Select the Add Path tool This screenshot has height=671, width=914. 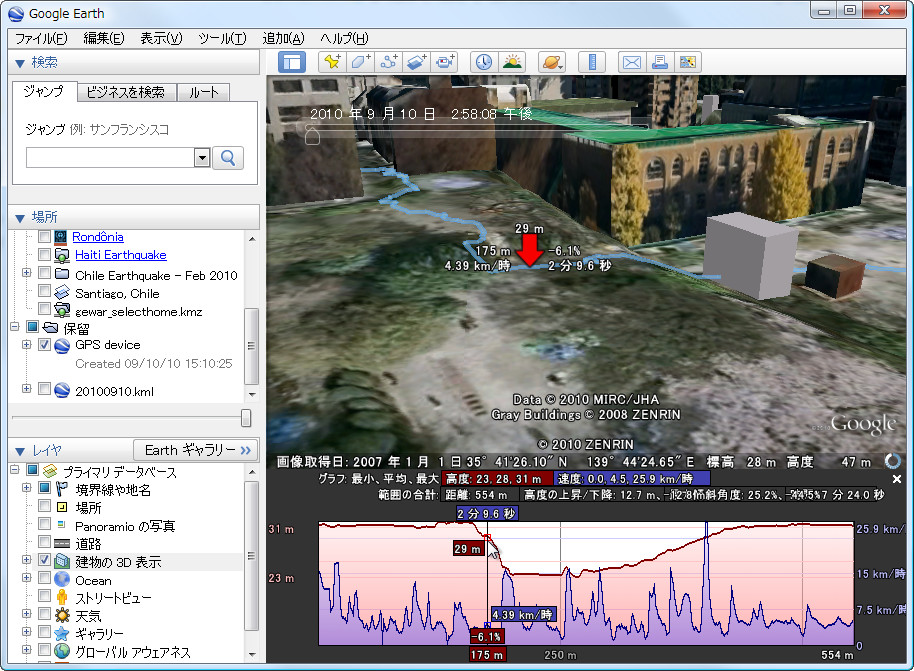(x=390, y=62)
